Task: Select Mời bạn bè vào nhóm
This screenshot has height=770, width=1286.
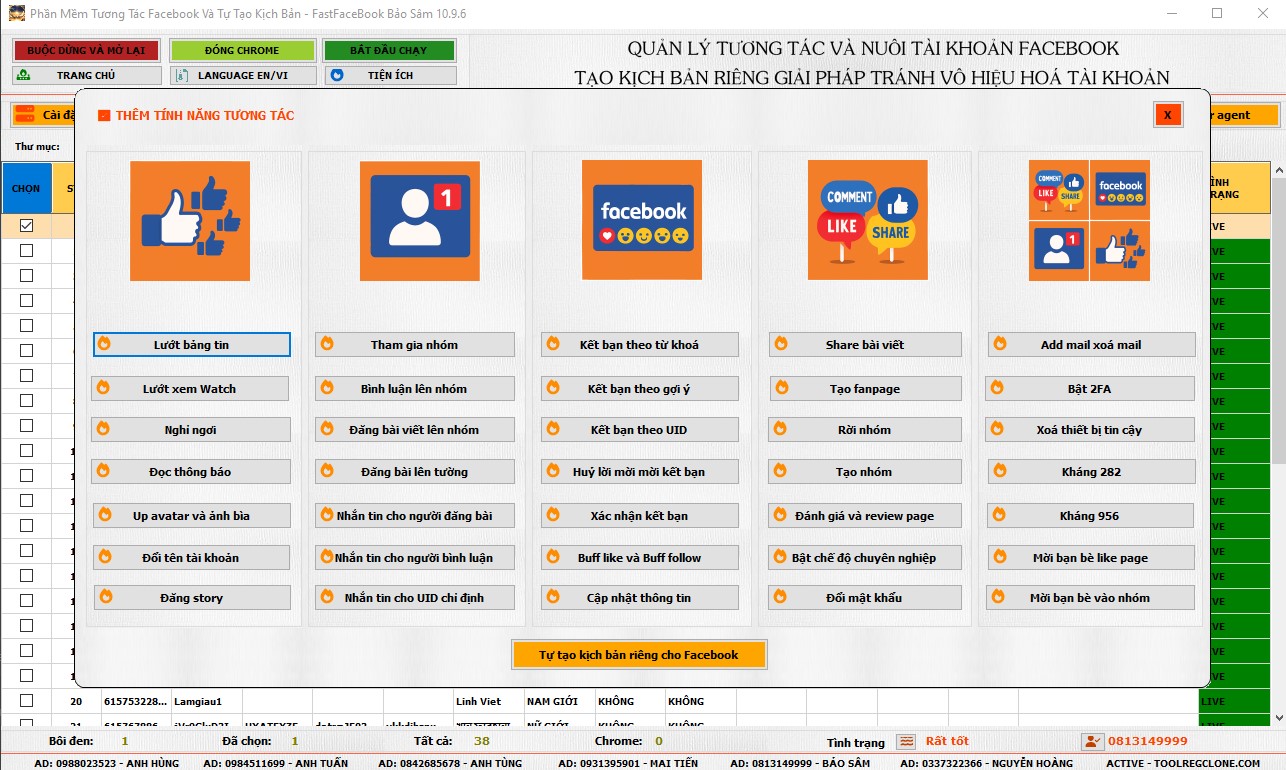Action: coord(1090,598)
